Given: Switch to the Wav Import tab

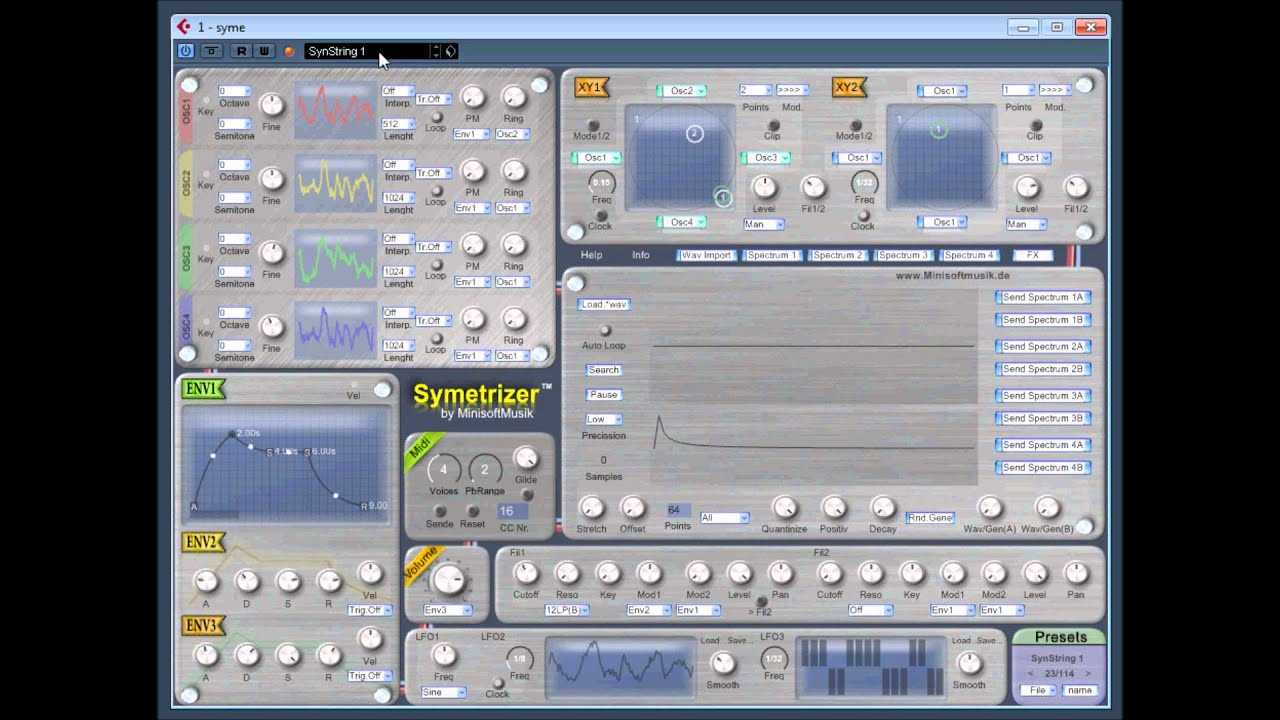Looking at the screenshot, I should pyautogui.click(x=706, y=255).
